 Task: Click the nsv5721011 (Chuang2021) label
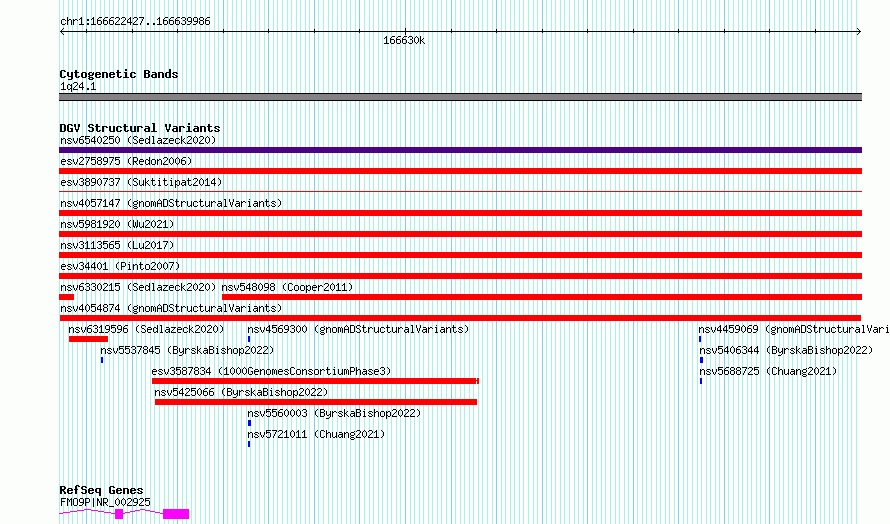[x=316, y=434]
